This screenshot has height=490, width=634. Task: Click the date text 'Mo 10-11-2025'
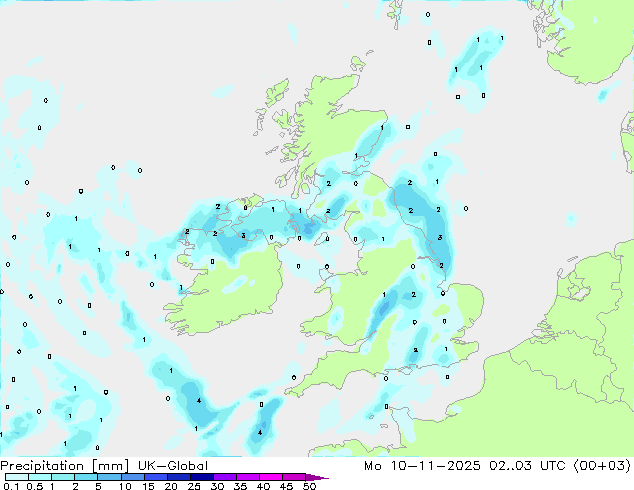point(422,465)
